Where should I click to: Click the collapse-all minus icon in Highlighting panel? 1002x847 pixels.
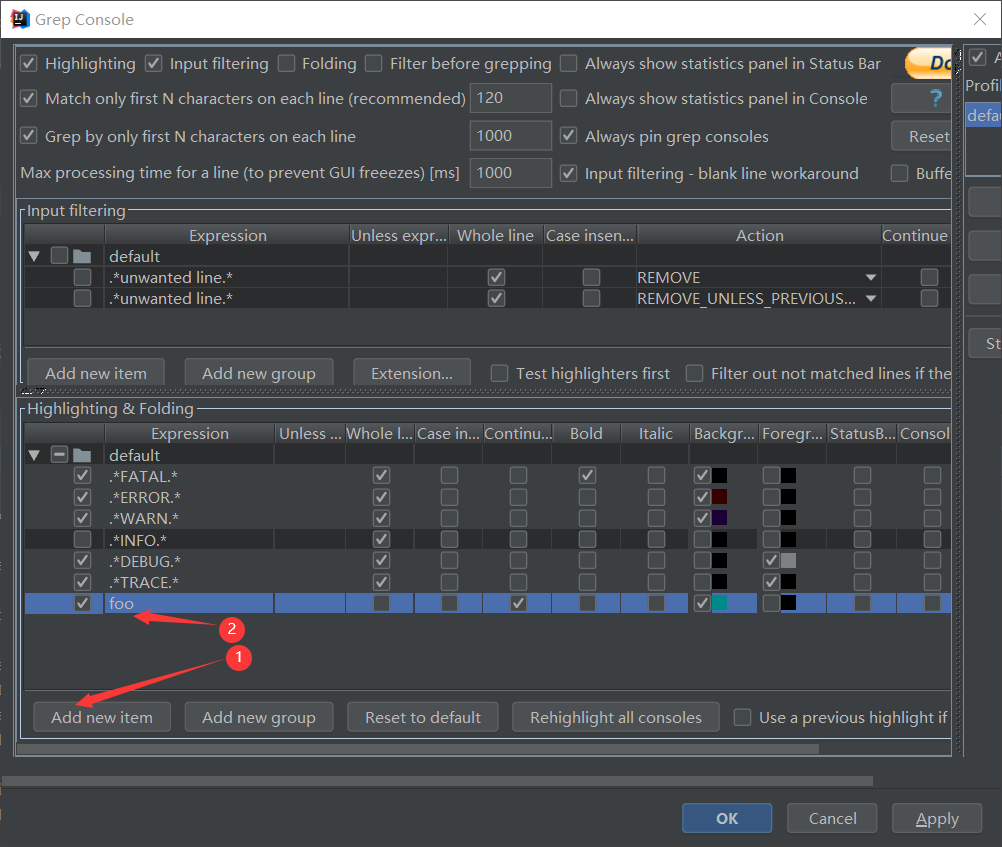point(59,455)
